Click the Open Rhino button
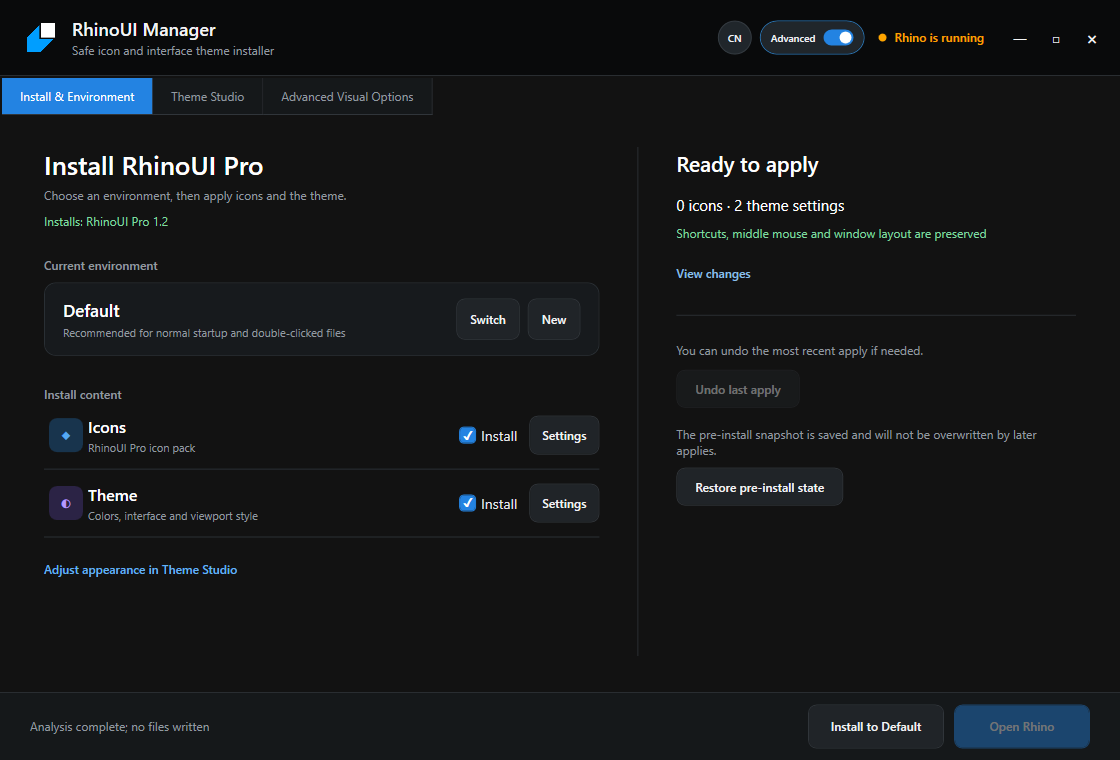The height and width of the screenshot is (760, 1120). pos(1021,726)
